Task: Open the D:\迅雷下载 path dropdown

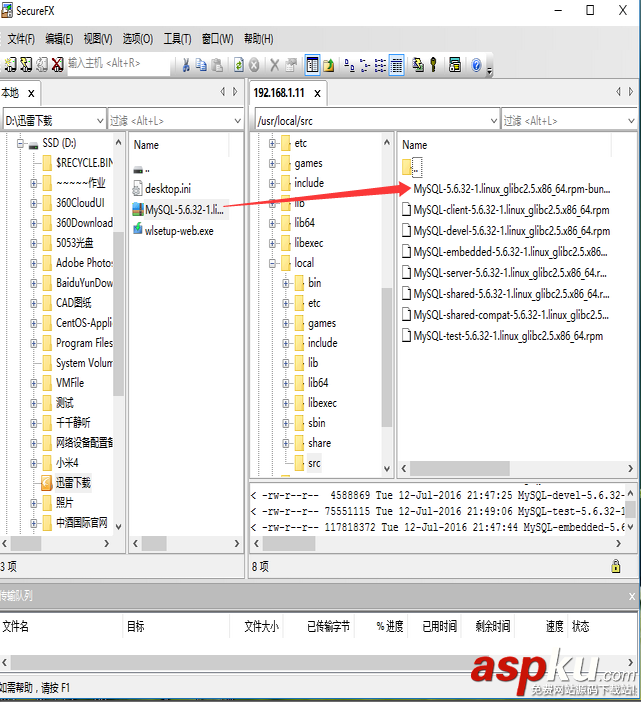Action: pyautogui.click(x=100, y=120)
